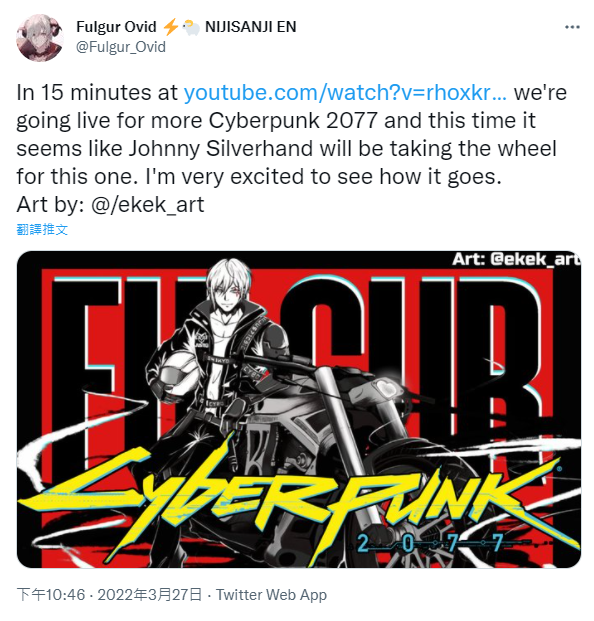
Task: Click the Art: @ekek_art watermark in image
Action: point(516,259)
